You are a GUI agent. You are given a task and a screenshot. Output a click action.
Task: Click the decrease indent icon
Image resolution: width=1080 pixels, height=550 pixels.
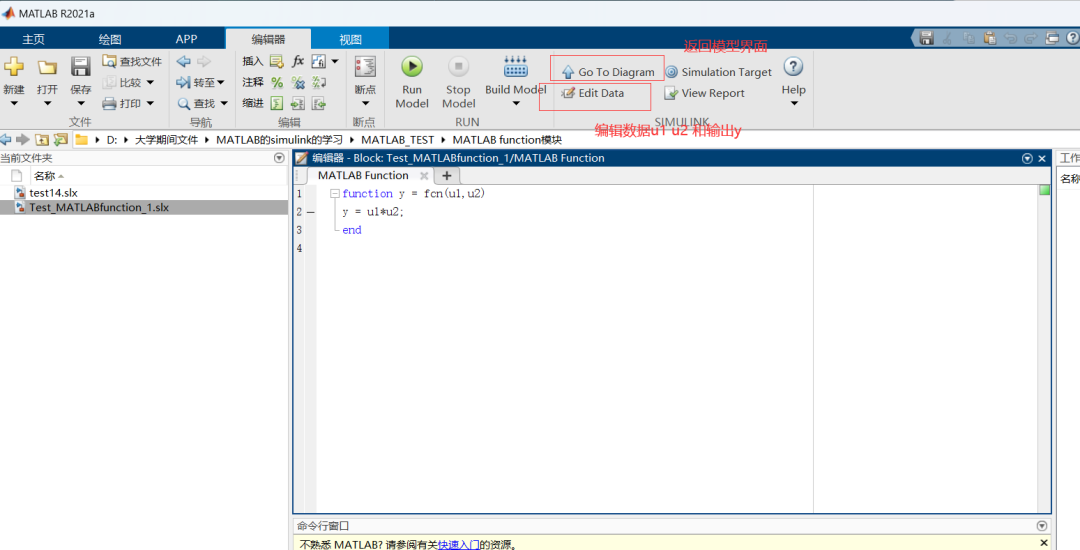[318, 104]
